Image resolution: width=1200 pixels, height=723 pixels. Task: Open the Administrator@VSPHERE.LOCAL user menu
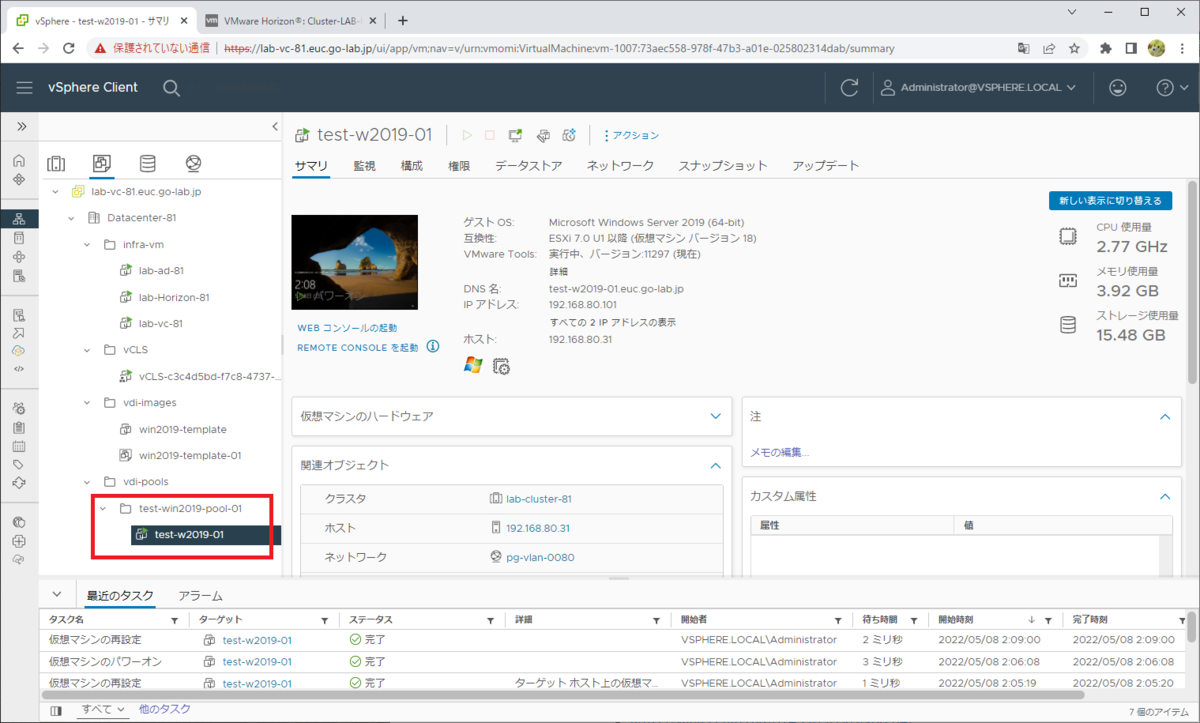point(978,88)
